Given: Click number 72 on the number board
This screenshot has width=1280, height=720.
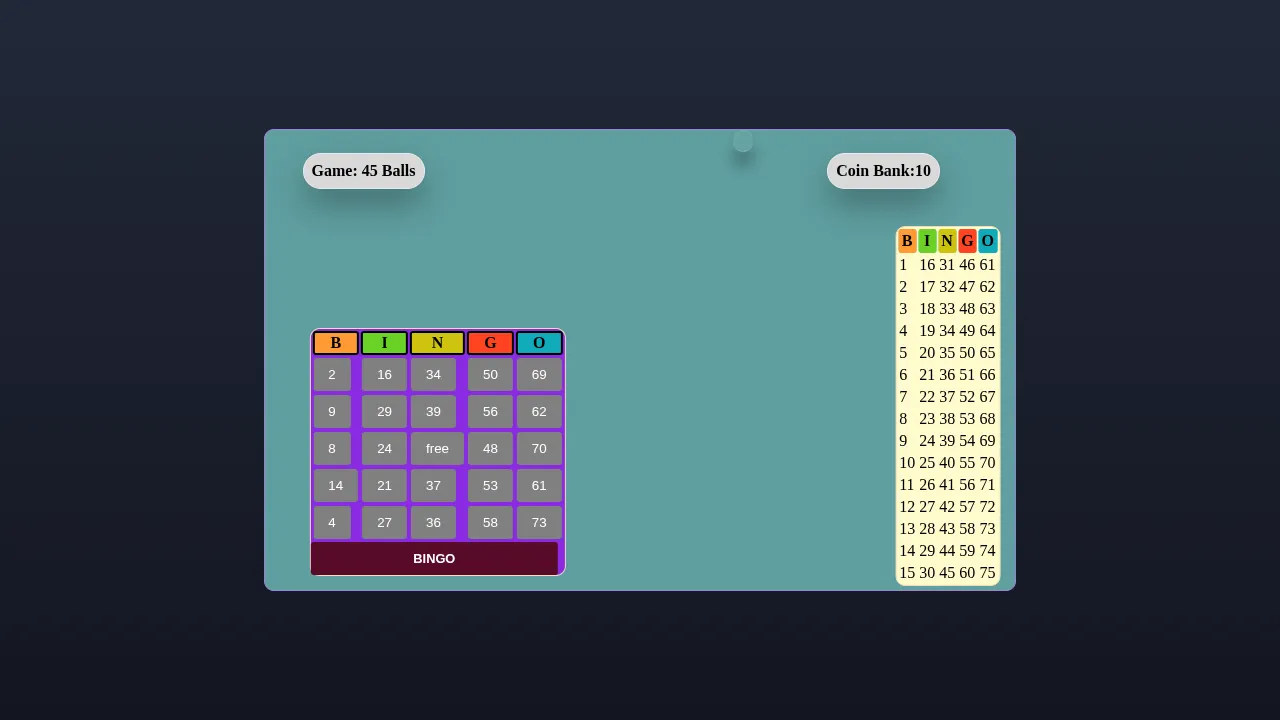Looking at the screenshot, I should 988,507.
